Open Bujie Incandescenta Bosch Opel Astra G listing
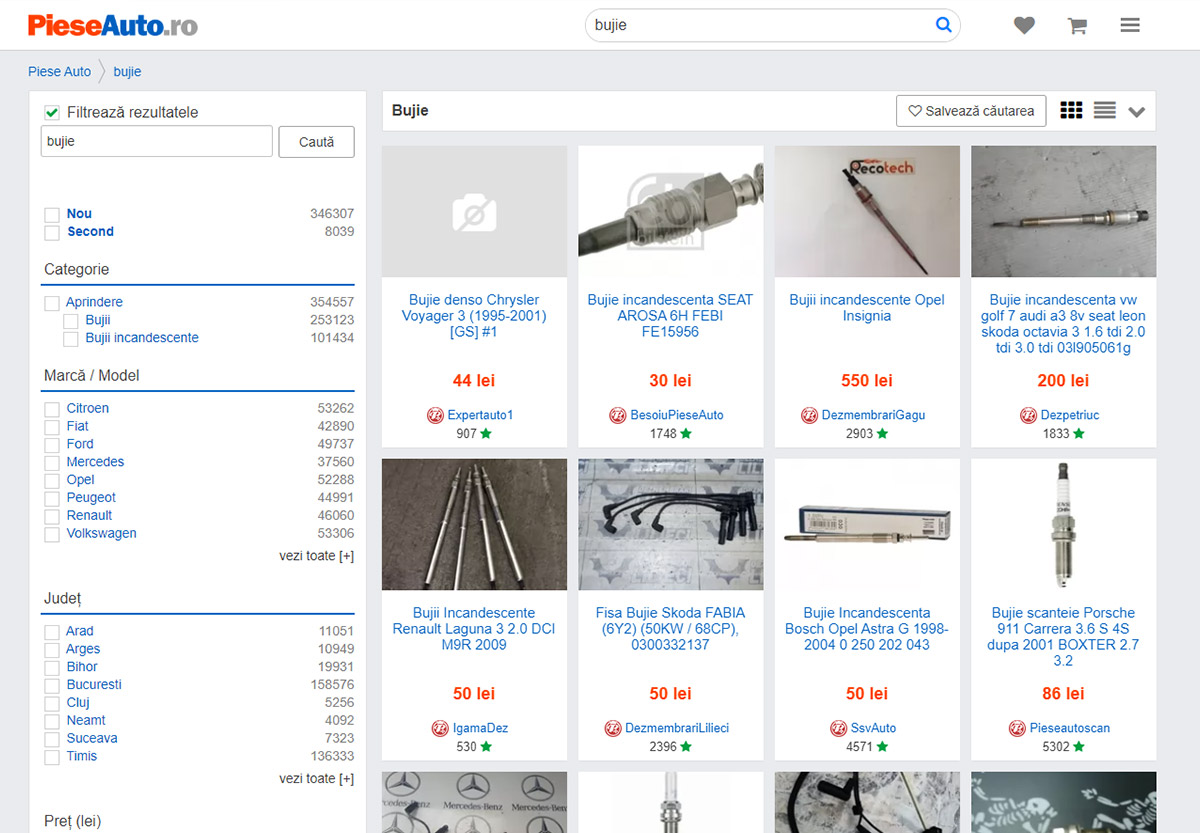The height and width of the screenshot is (833, 1200). 867,629
